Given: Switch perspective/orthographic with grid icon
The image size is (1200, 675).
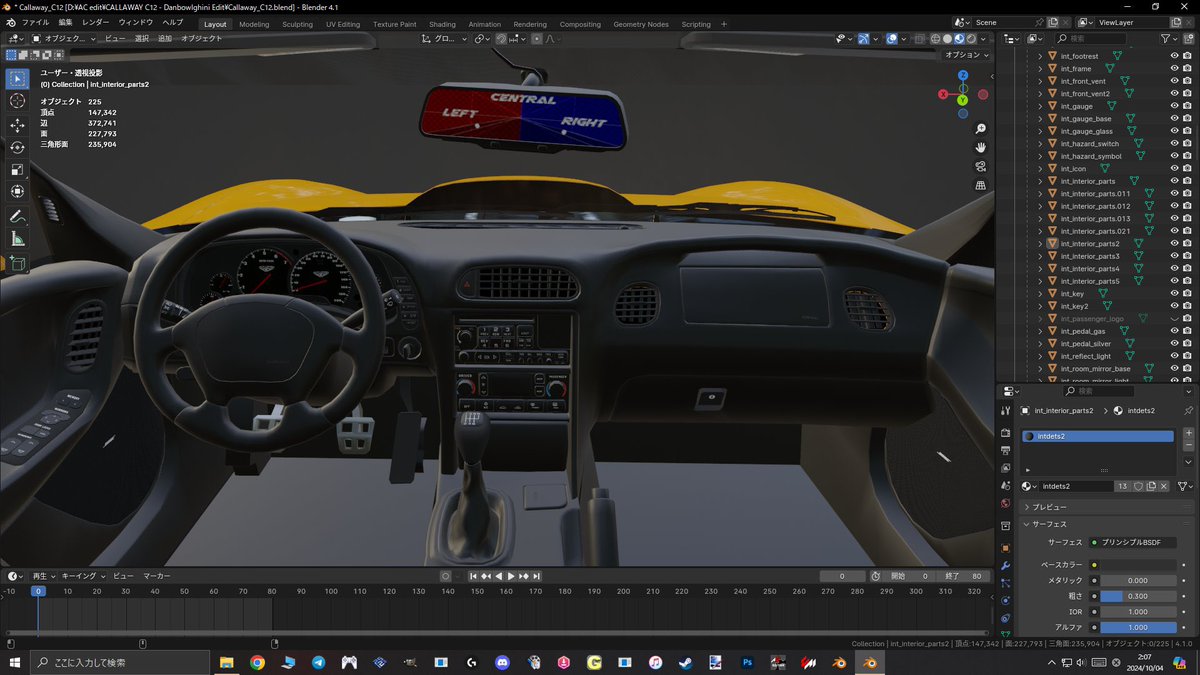Looking at the screenshot, I should tap(981, 185).
